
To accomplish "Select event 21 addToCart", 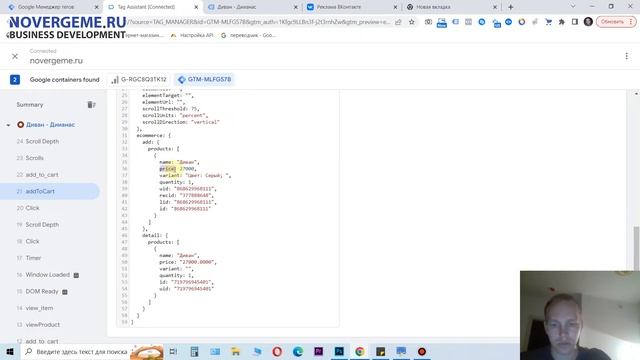I will [50, 191].
